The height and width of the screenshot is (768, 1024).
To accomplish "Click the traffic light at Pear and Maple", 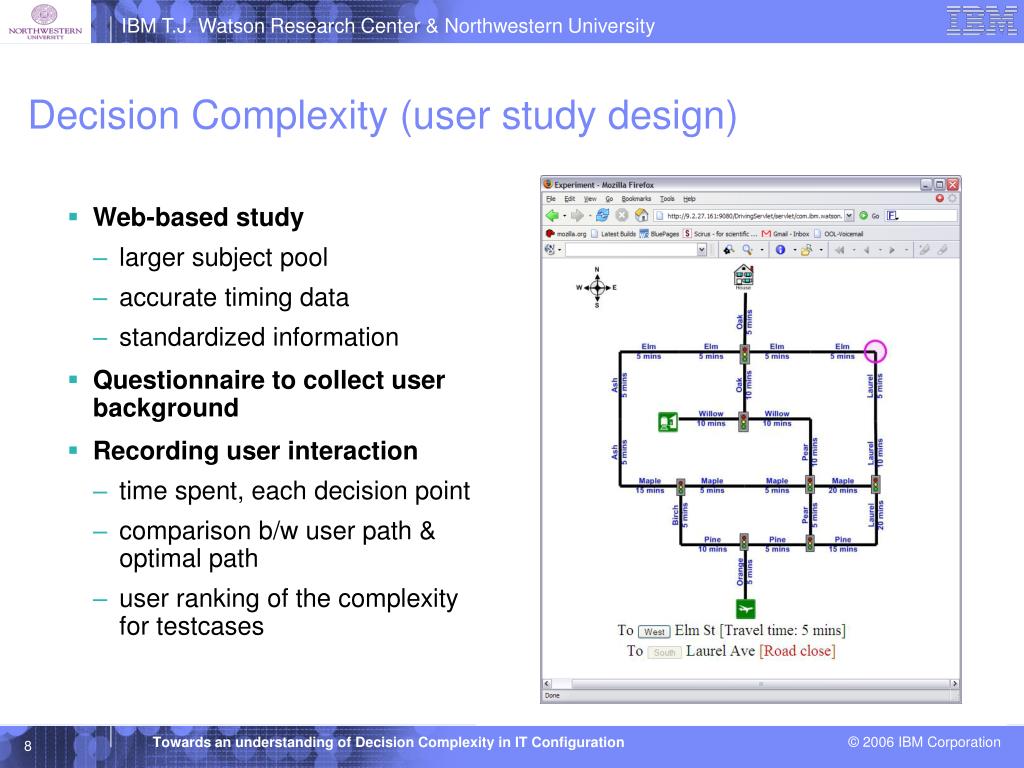I will 810,485.
